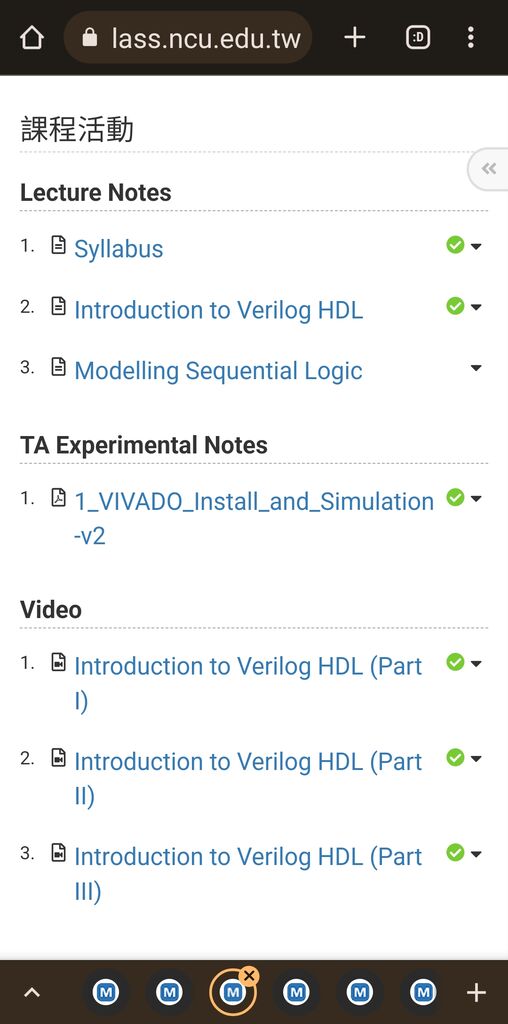The height and width of the screenshot is (1024, 508).
Task: Click the green completion check for Syllabus
Action: coord(455,245)
